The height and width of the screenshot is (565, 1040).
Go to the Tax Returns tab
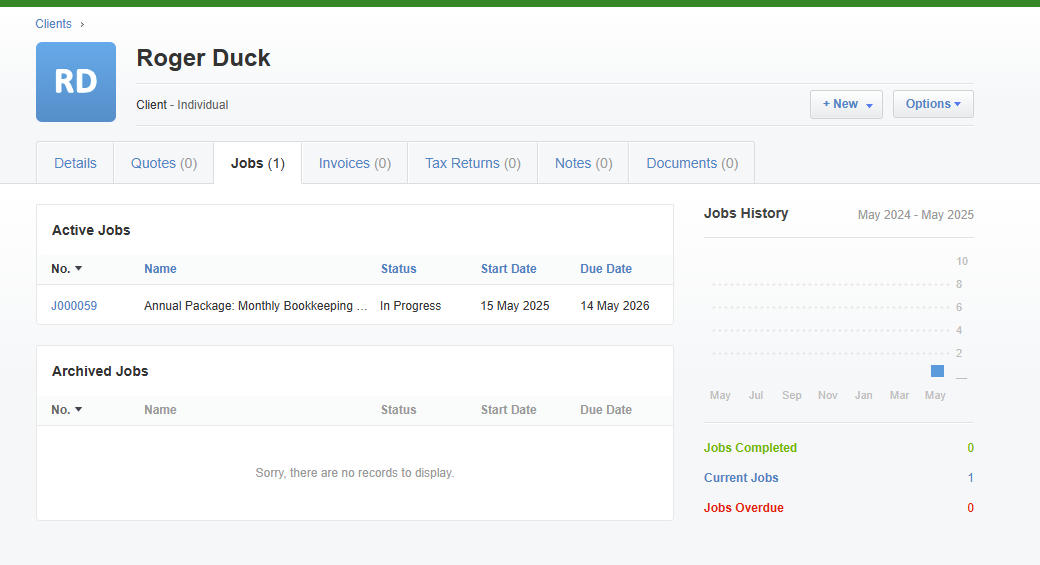[472, 163]
